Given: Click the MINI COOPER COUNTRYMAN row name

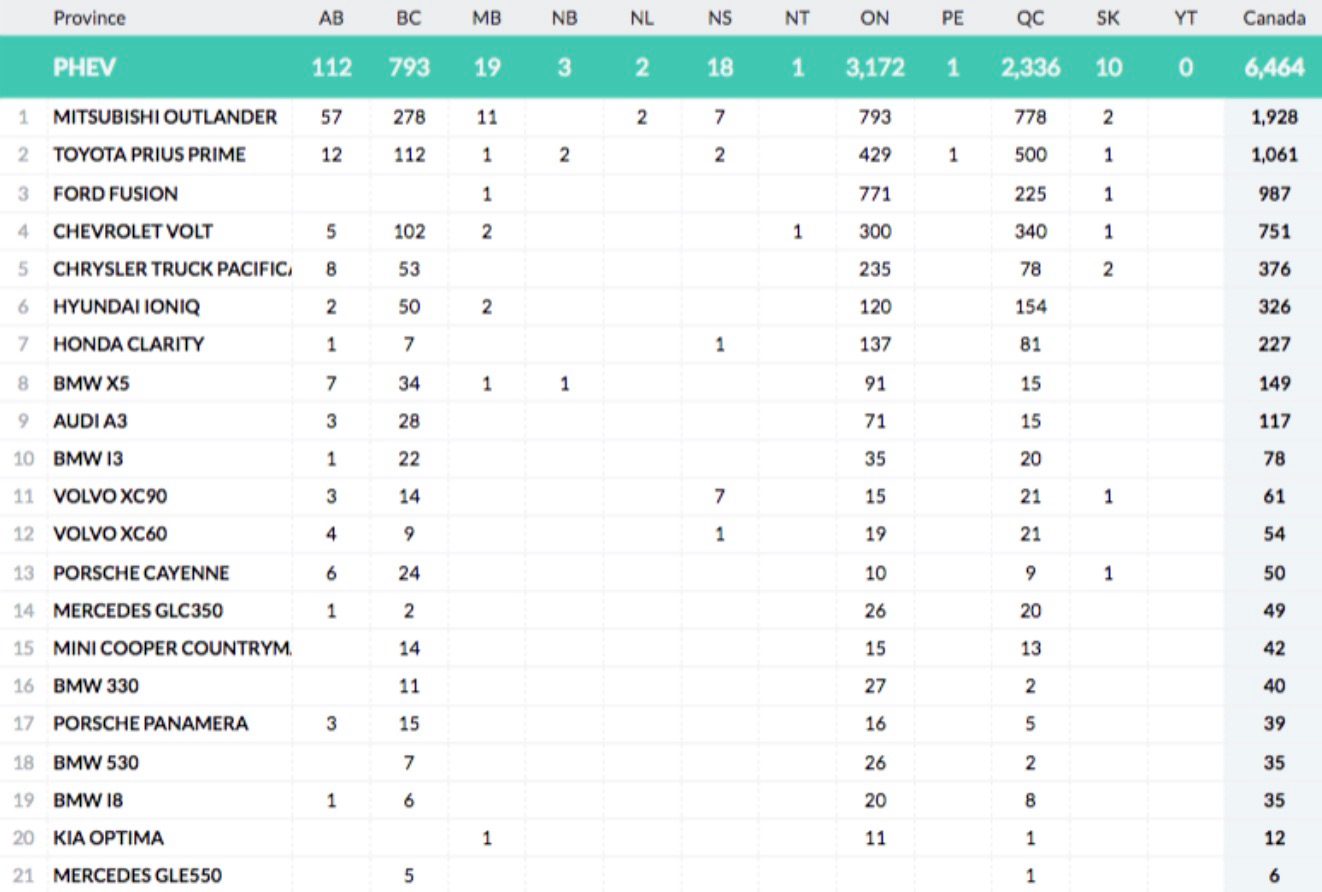Looking at the screenshot, I should [172, 648].
